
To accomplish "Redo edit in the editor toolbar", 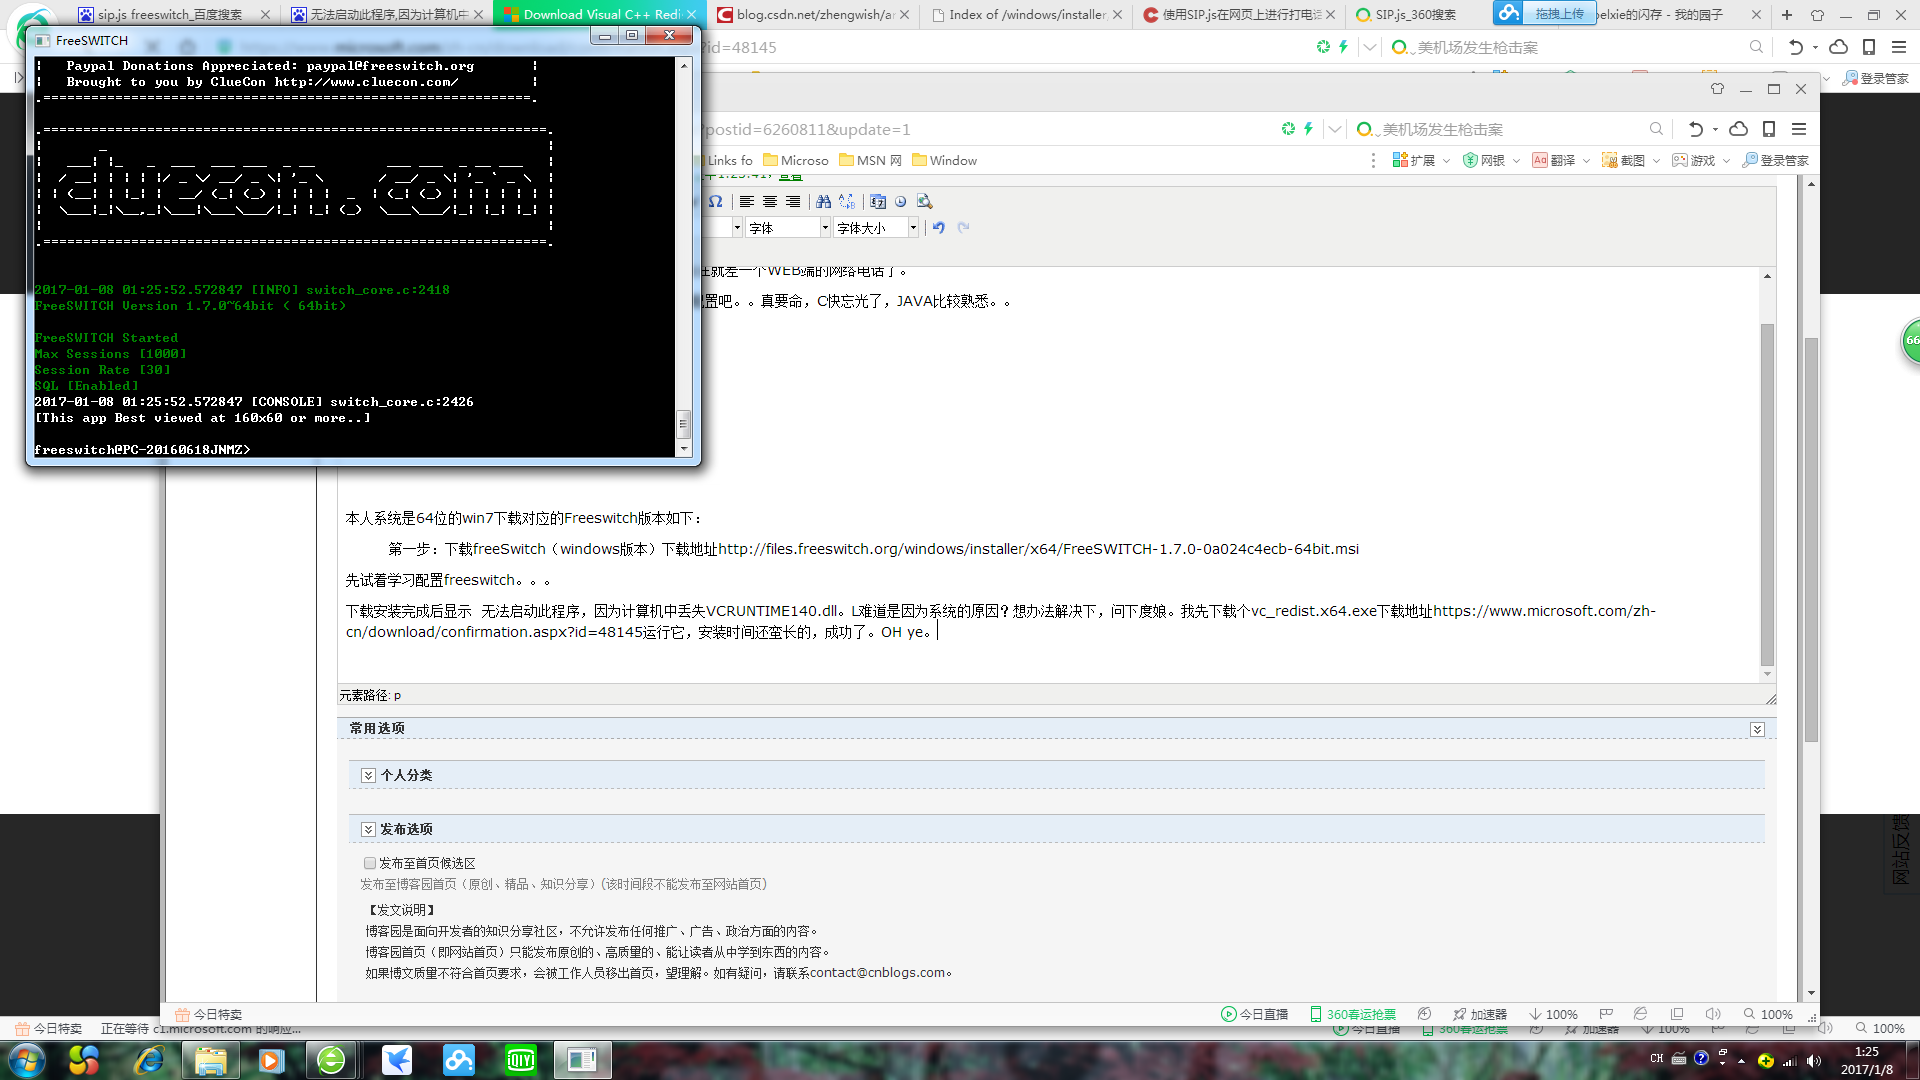I will 963,228.
